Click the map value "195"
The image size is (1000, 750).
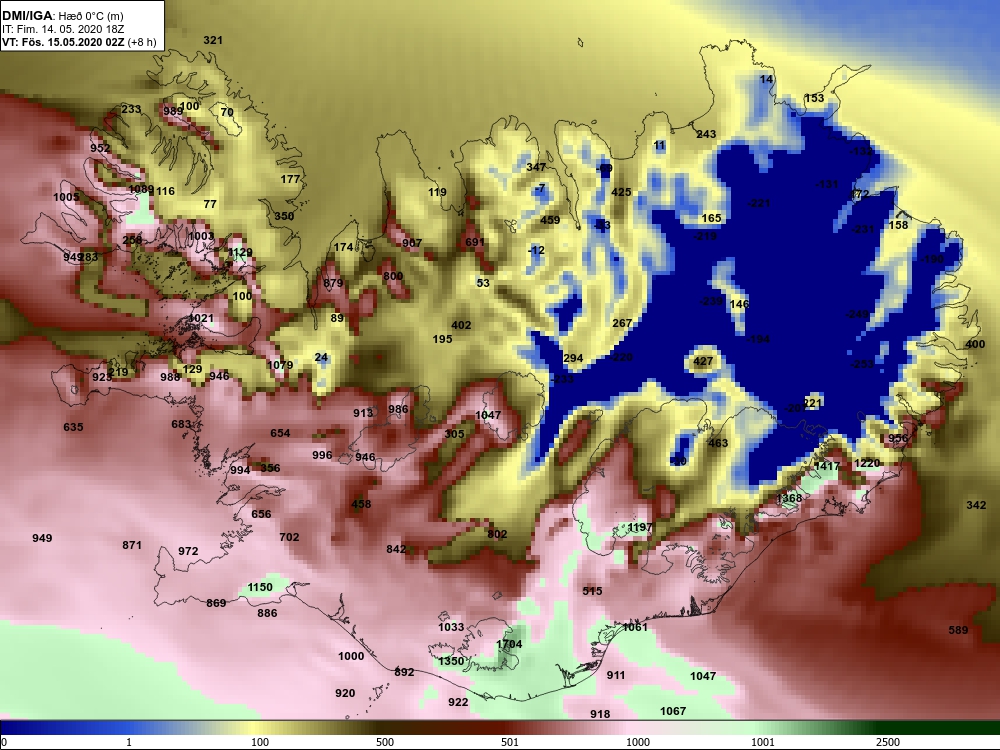click(x=442, y=339)
